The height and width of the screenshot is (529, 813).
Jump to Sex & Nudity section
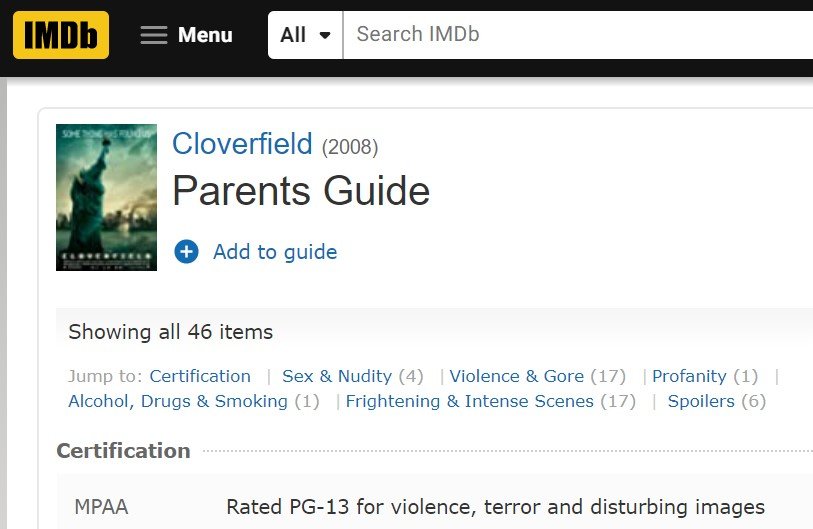(x=337, y=376)
